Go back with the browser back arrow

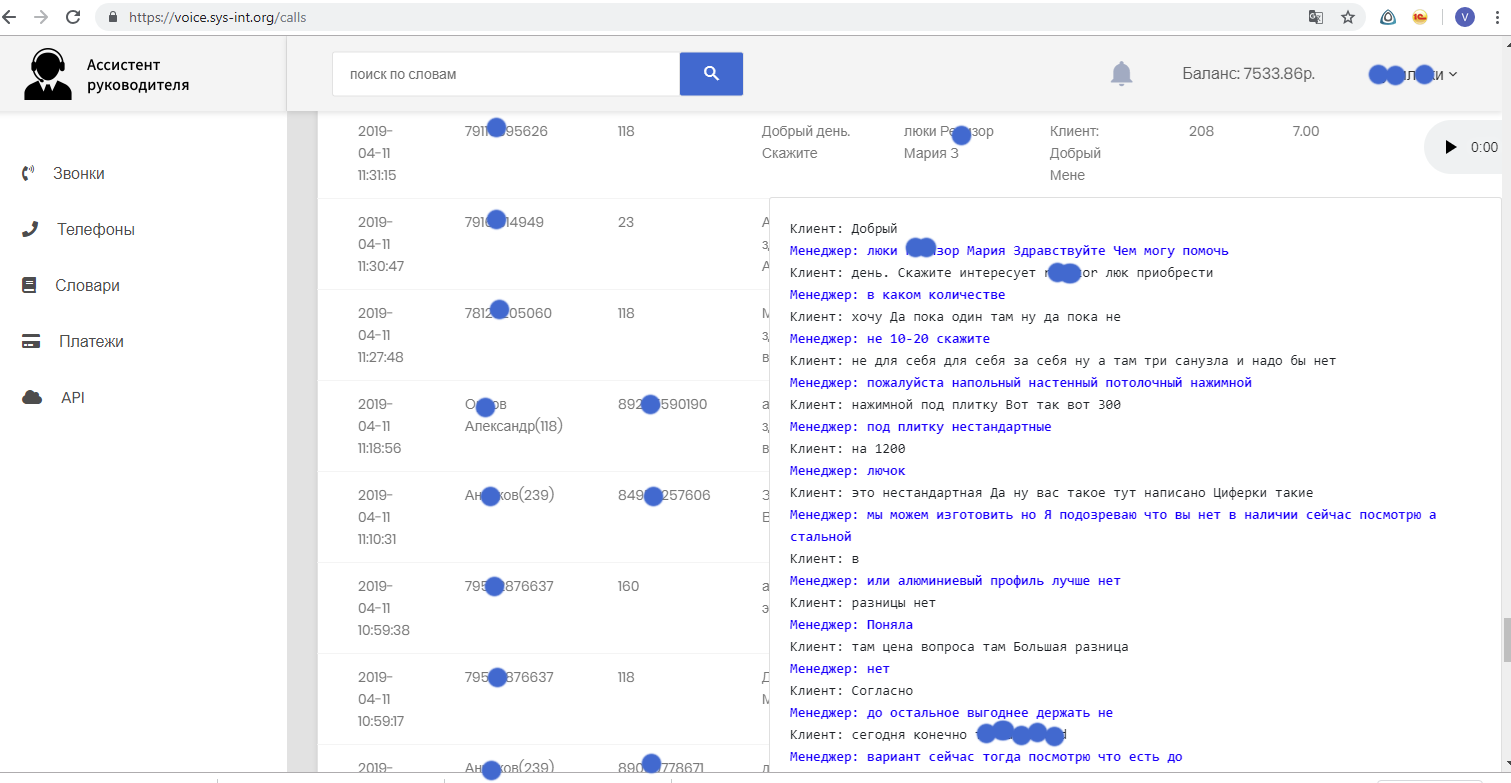[x=11, y=17]
